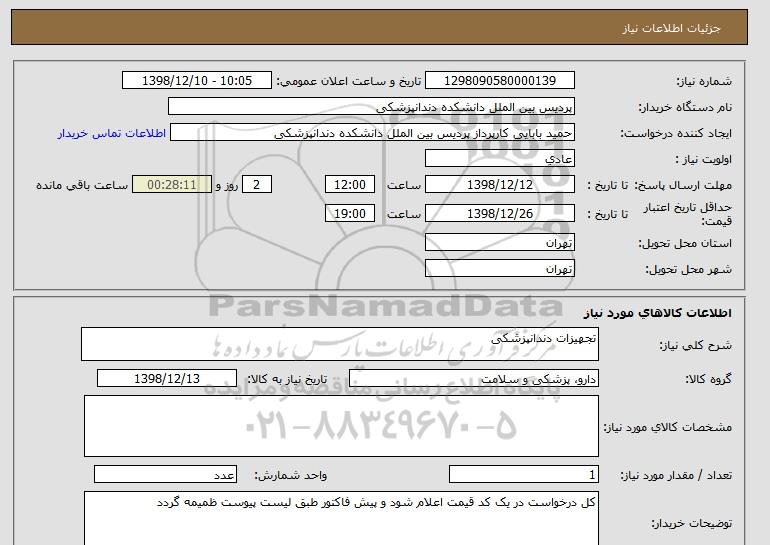Click label تعداد / مقدار مورد نیاز
Viewport: 770px width, 545px height.
[676, 475]
